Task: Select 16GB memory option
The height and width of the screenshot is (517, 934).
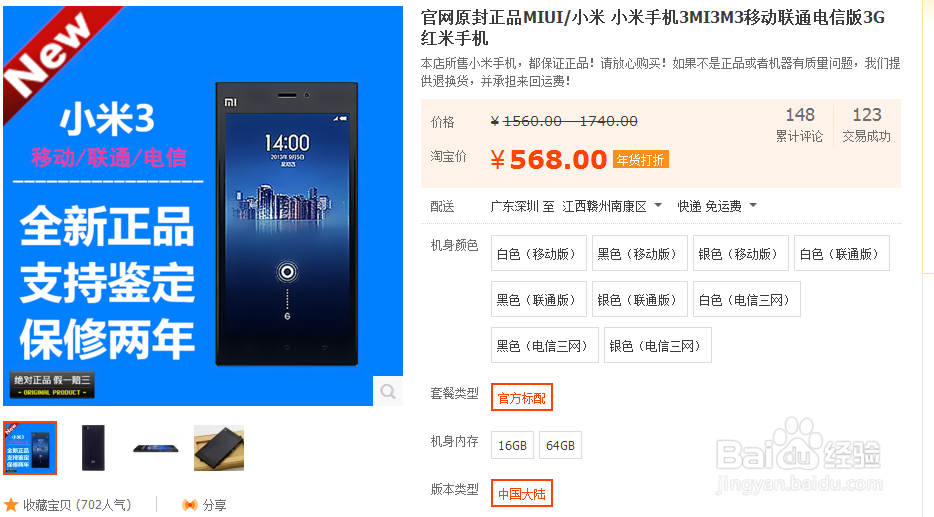Action: pyautogui.click(x=512, y=445)
